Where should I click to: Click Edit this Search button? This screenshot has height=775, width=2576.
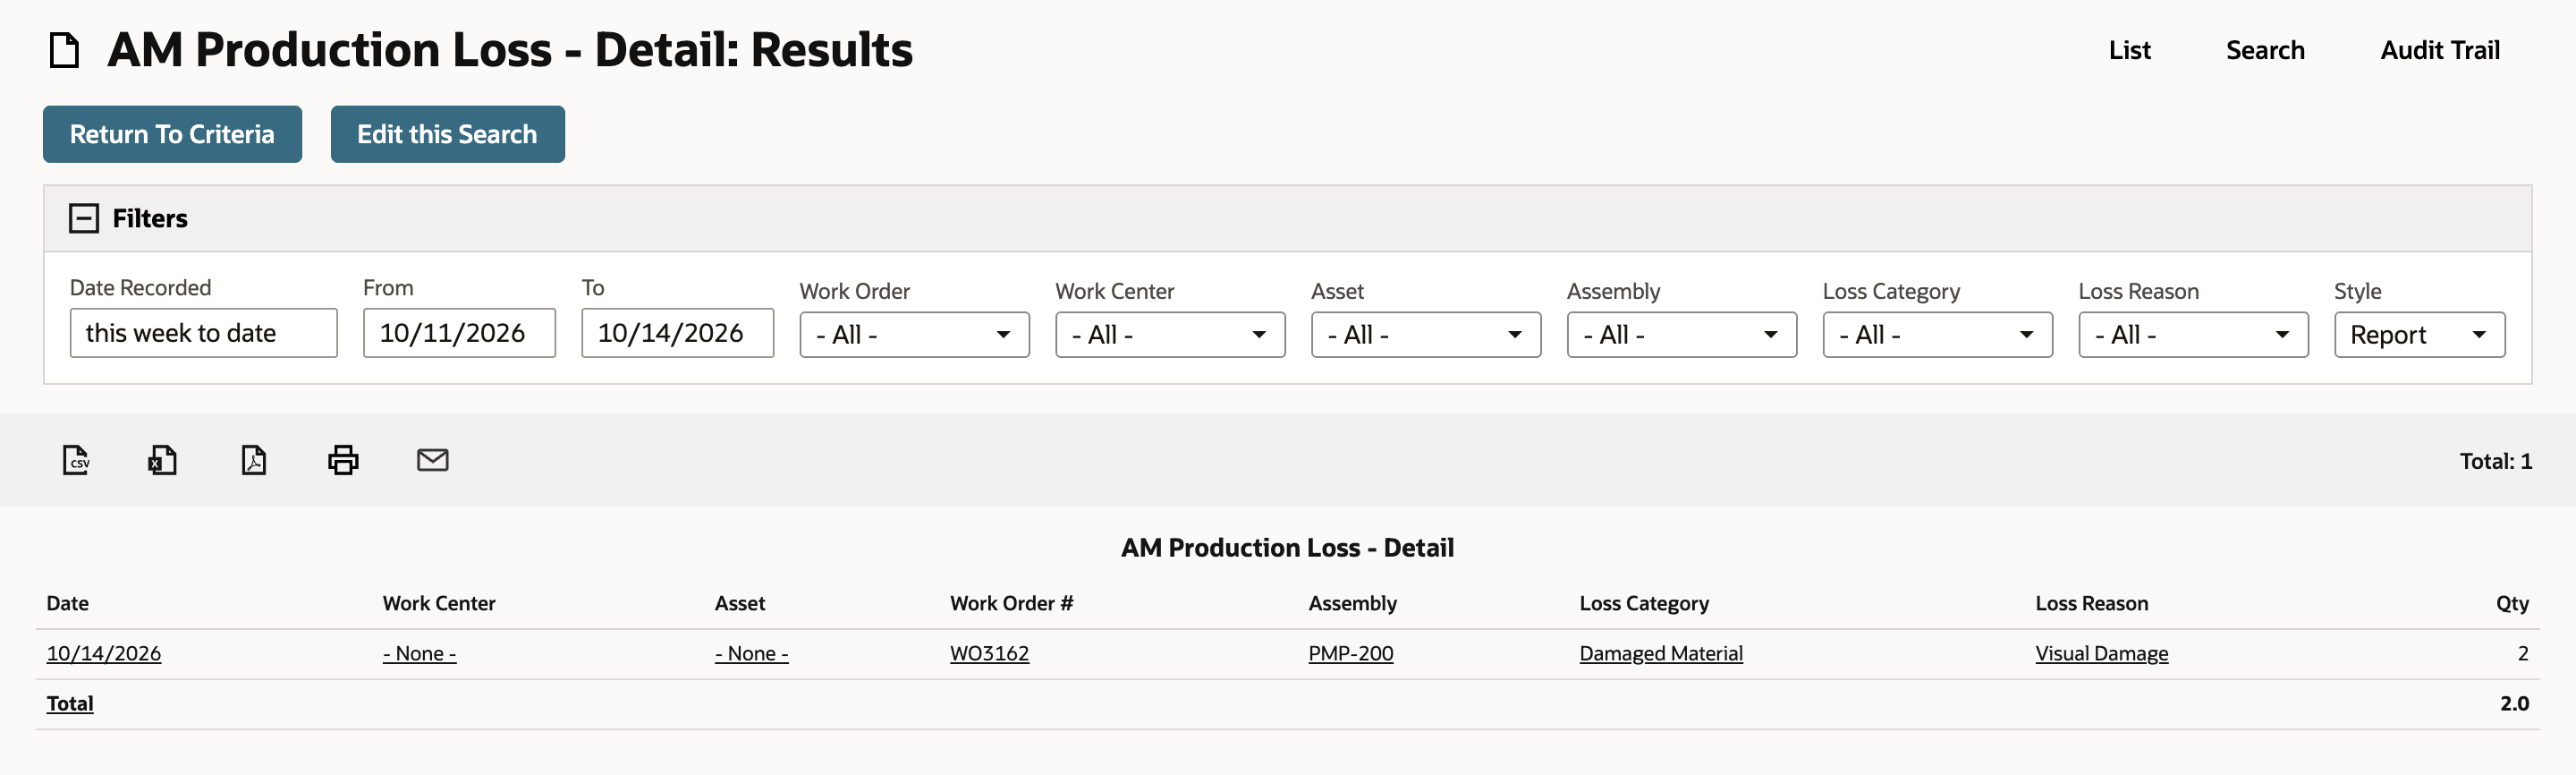click(x=447, y=134)
